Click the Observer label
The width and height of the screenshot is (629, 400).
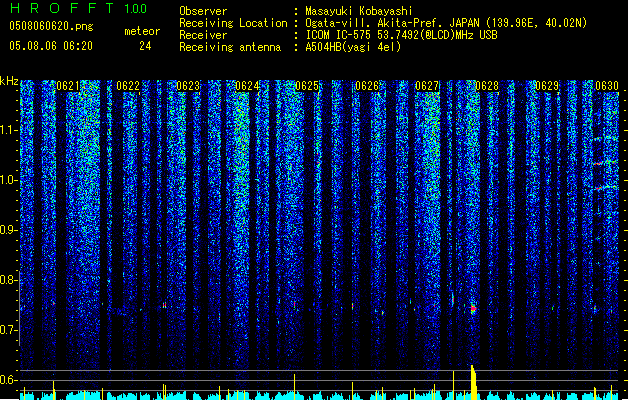click(203, 11)
